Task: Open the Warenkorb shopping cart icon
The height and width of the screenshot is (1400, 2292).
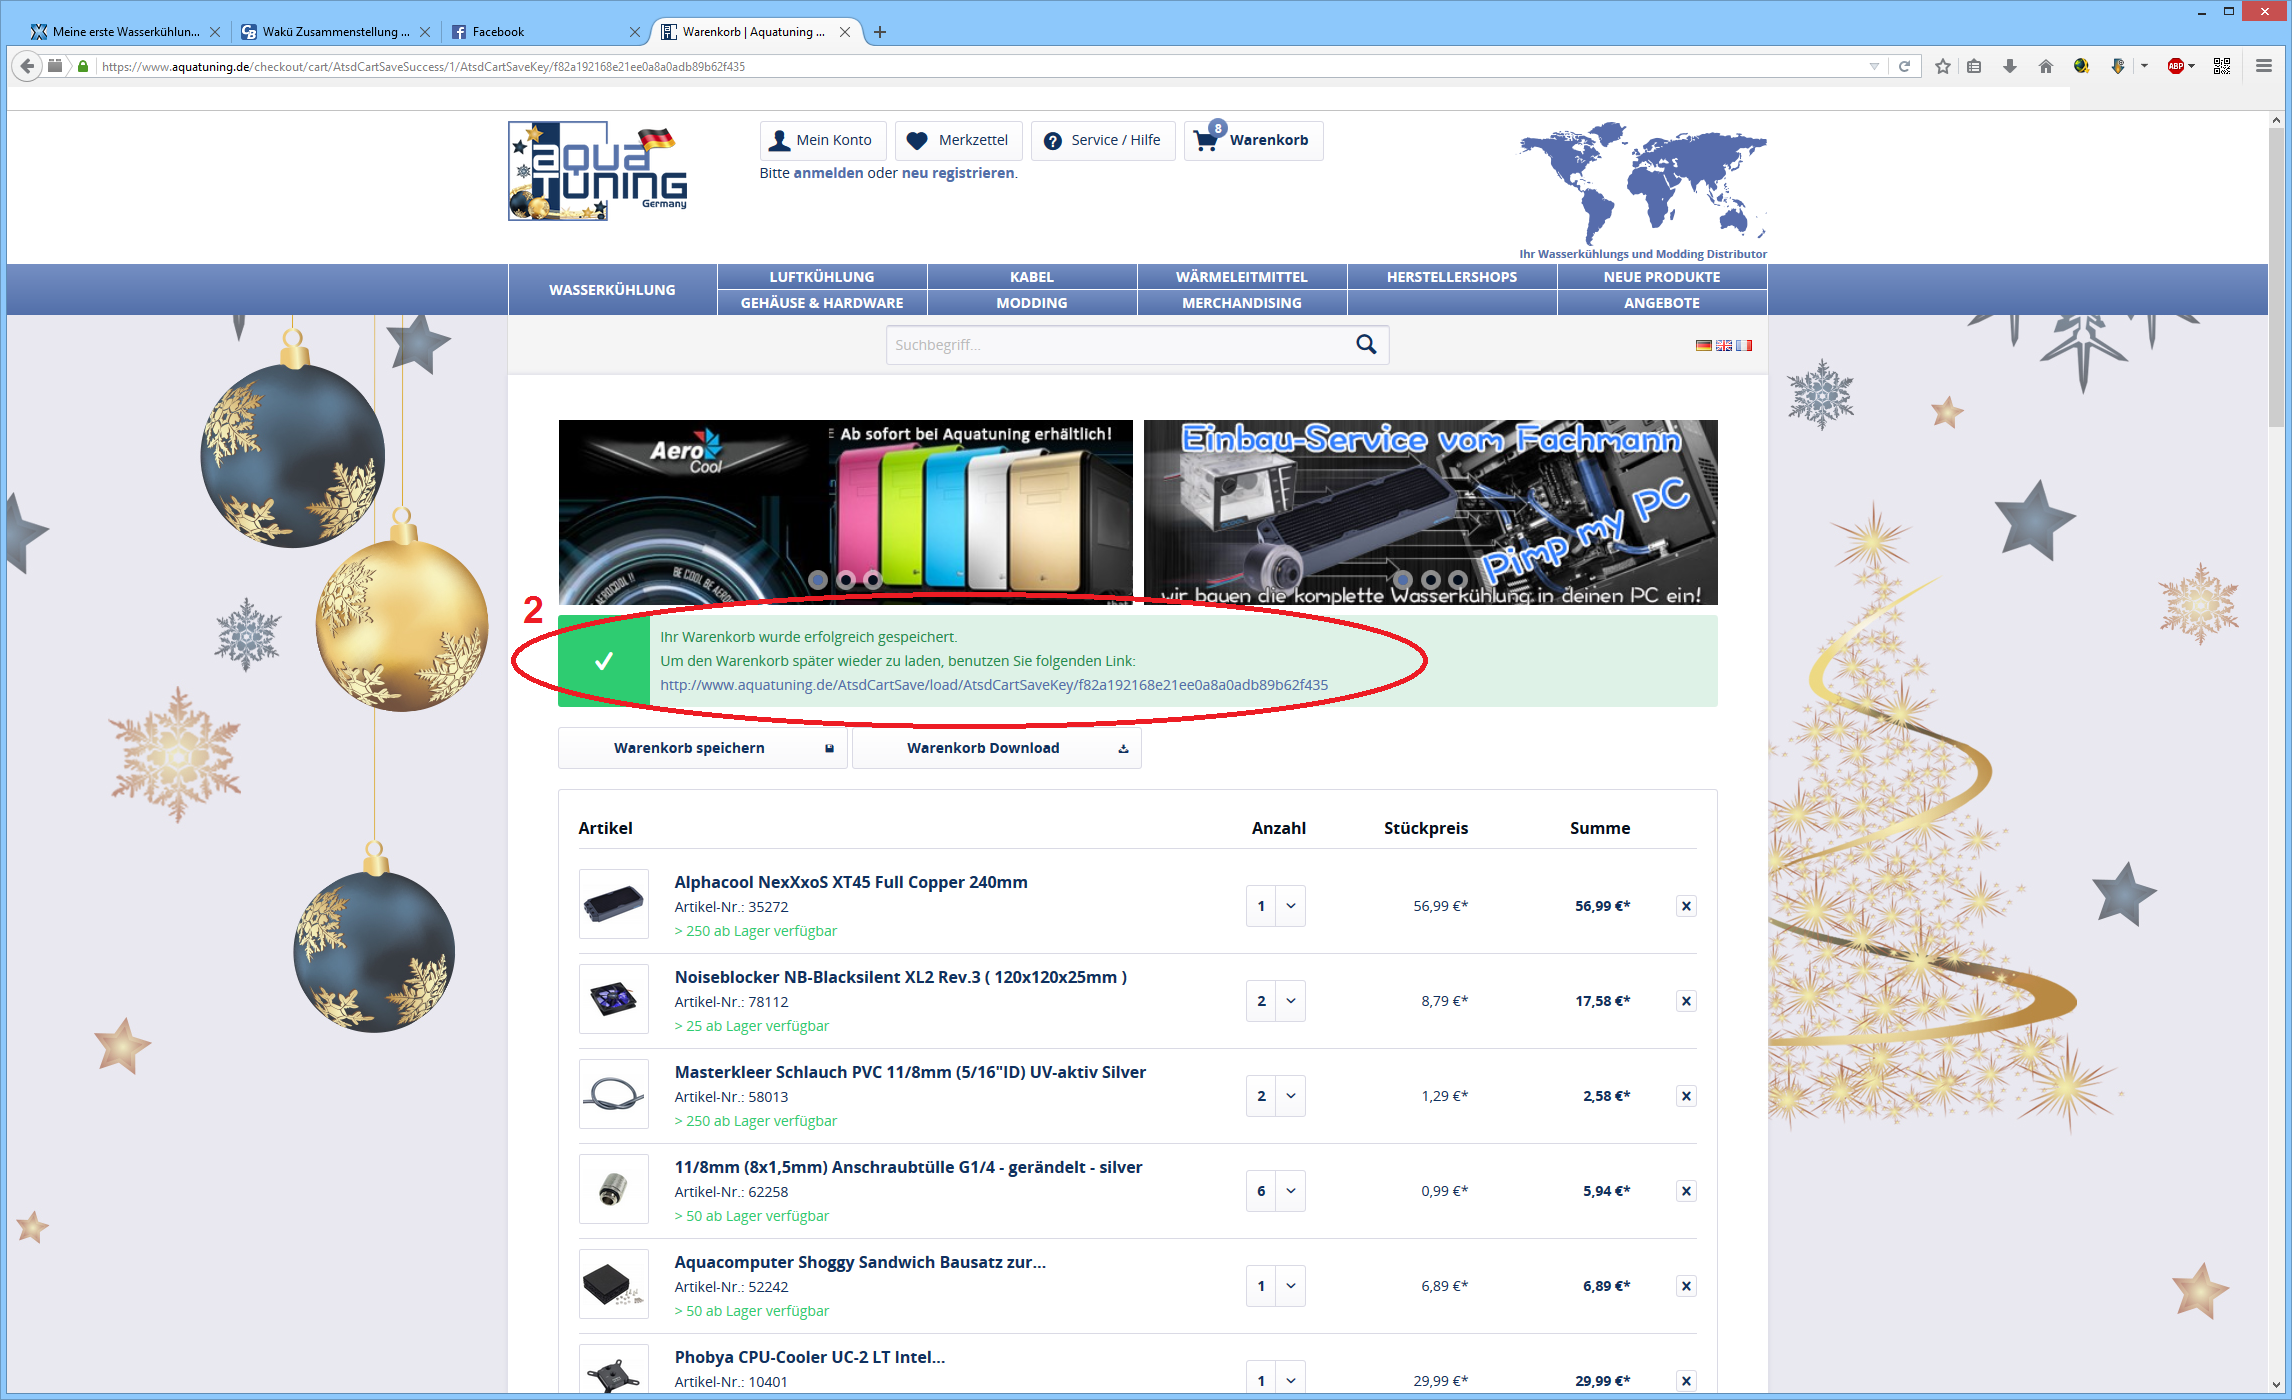Action: [1206, 140]
